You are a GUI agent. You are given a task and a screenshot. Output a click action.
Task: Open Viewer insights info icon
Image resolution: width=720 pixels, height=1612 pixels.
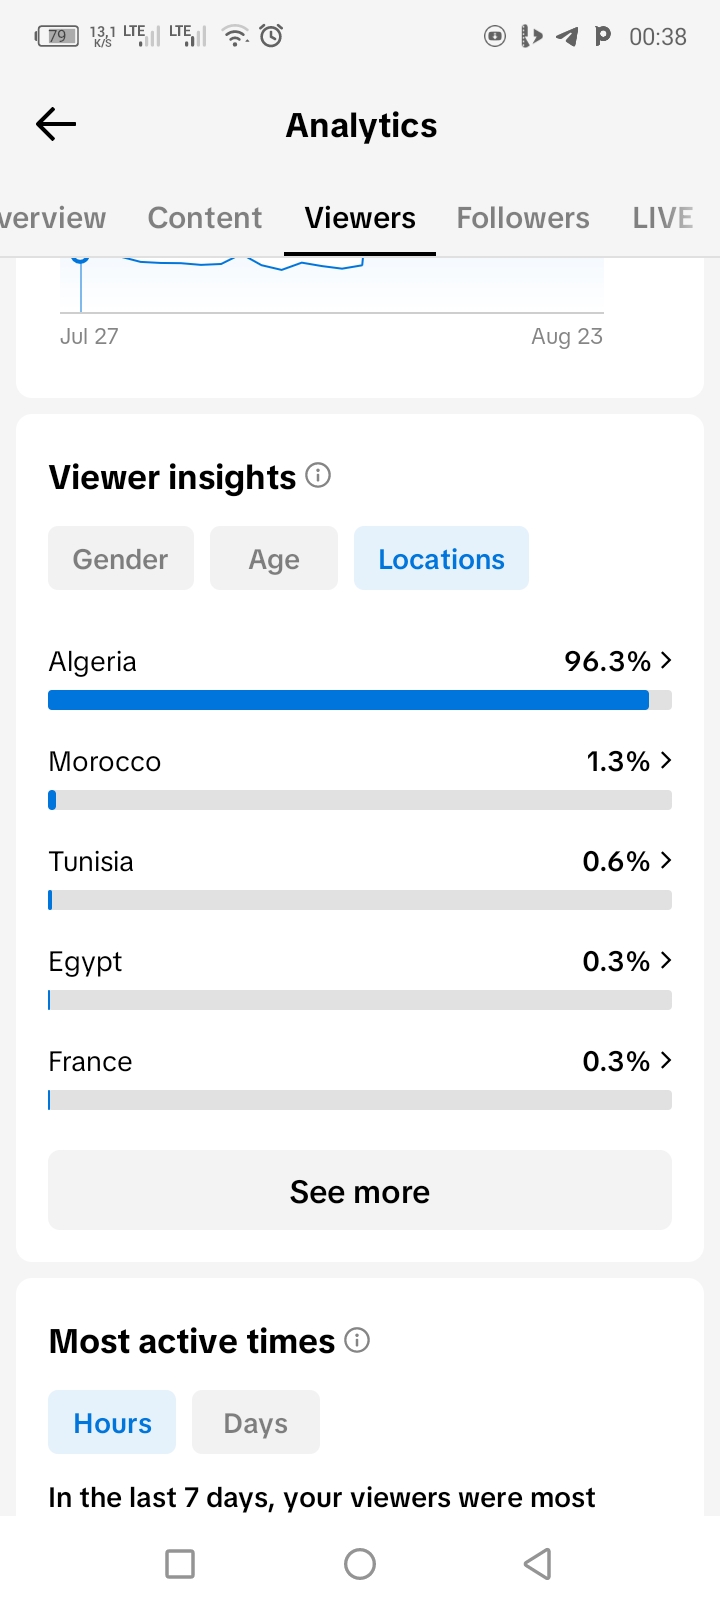click(x=318, y=475)
